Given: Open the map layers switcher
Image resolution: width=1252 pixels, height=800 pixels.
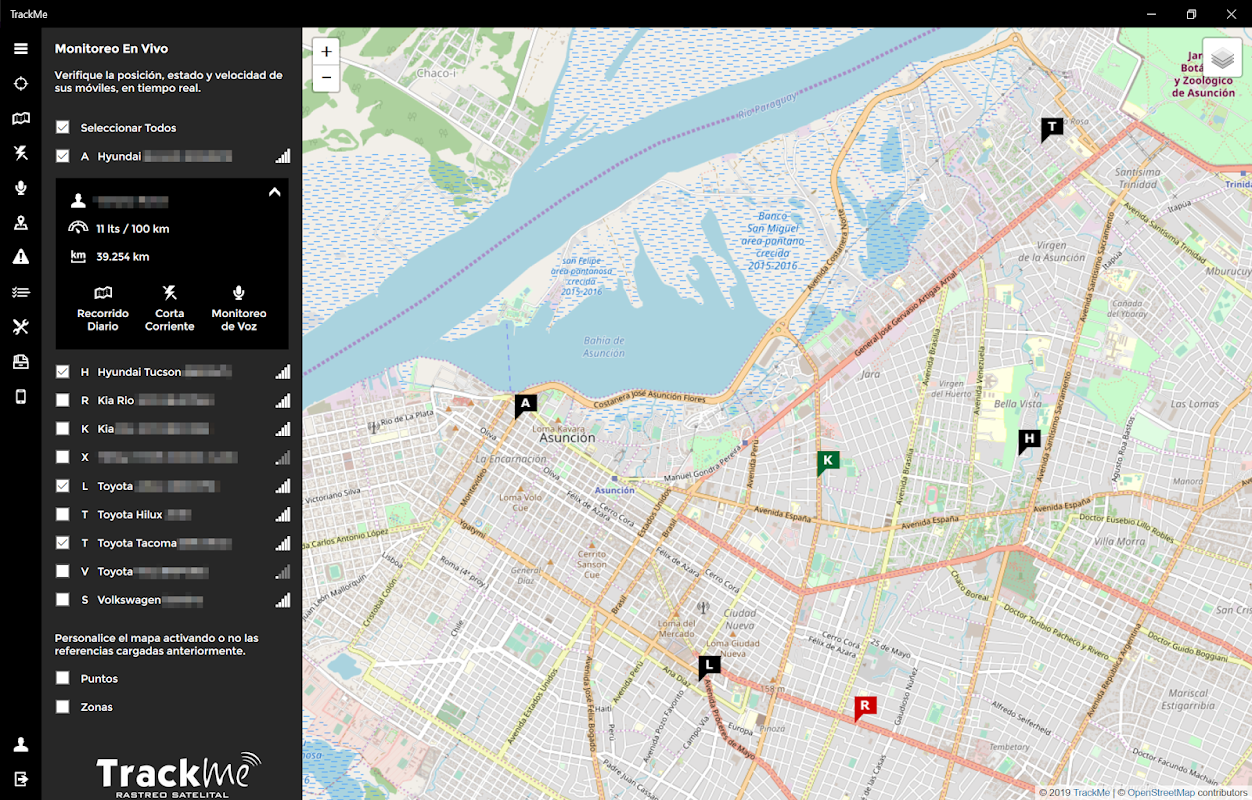Looking at the screenshot, I should (1222, 58).
